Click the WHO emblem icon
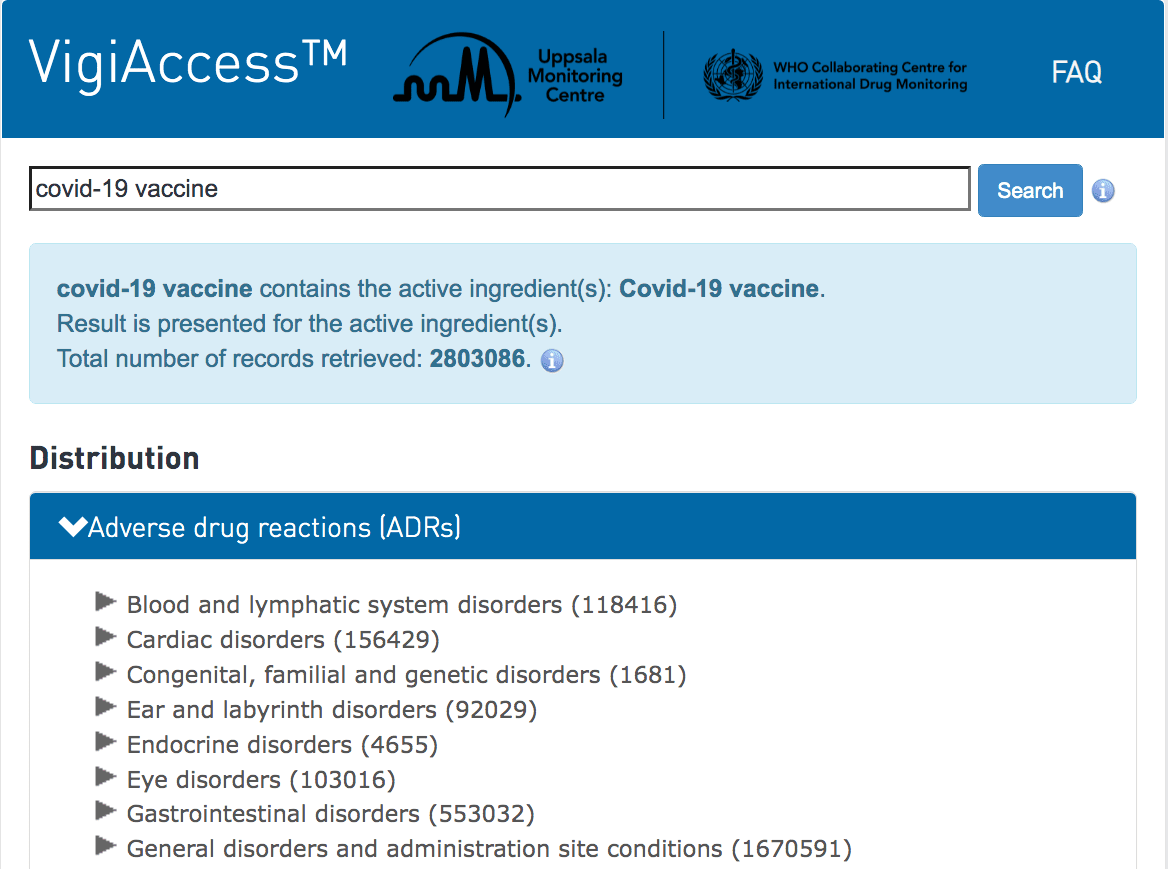Screen dimensions: 1168x869 (733, 75)
